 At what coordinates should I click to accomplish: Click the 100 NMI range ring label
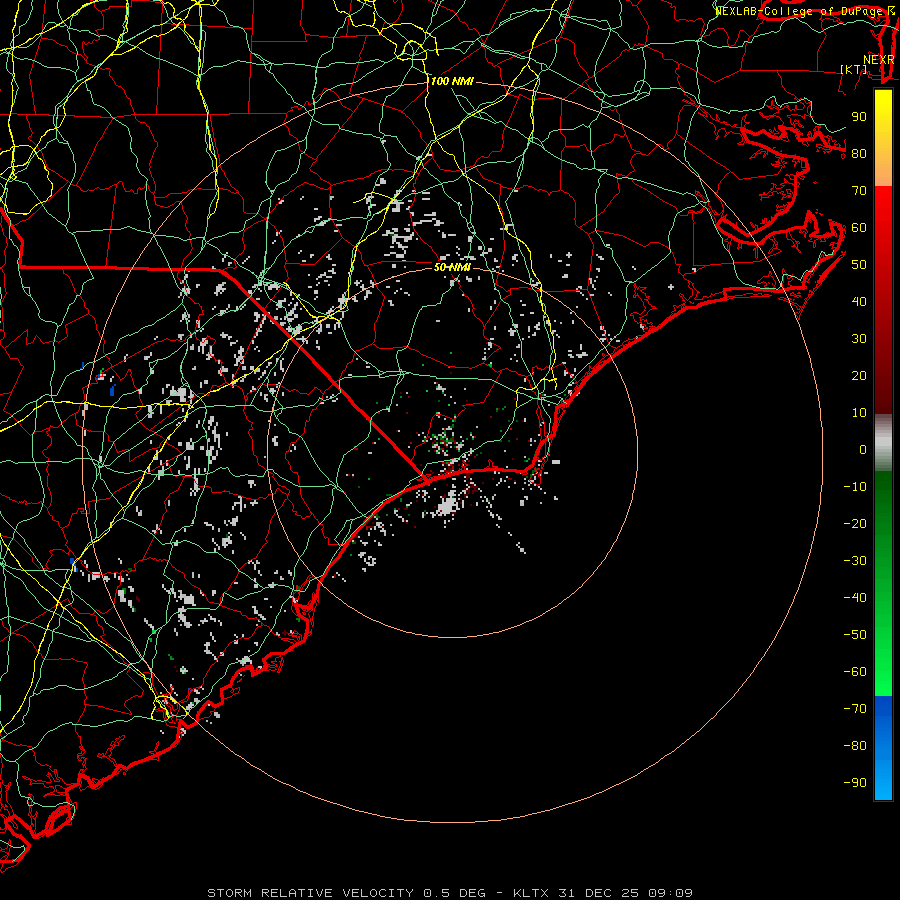[x=452, y=82]
